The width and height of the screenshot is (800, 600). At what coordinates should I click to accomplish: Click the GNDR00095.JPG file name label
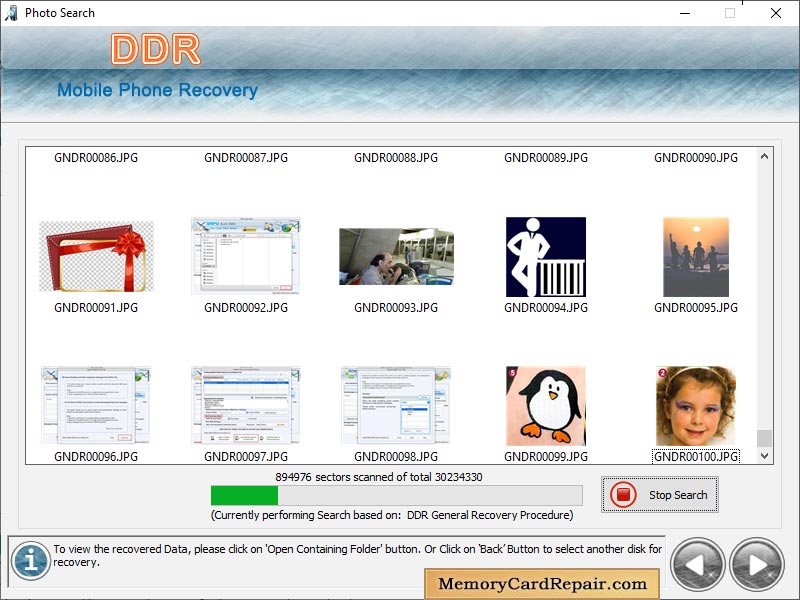(696, 308)
